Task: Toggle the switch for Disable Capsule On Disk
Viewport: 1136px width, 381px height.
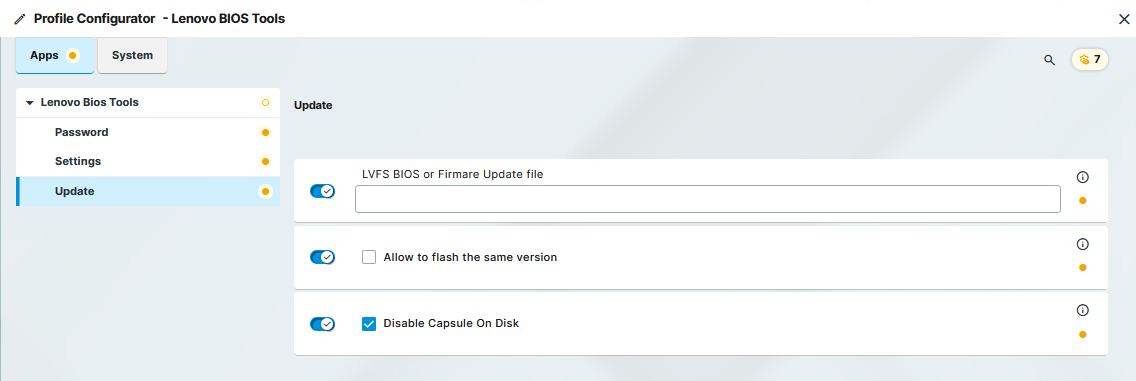Action: 322,324
